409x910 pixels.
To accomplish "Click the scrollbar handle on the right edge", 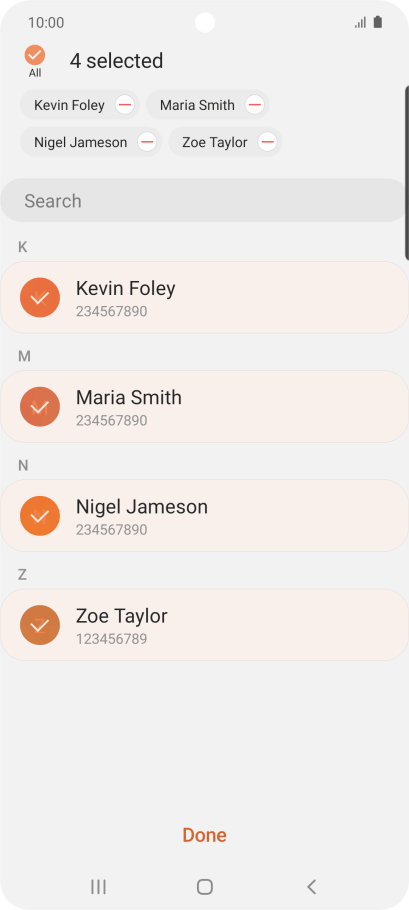I will coord(407,172).
